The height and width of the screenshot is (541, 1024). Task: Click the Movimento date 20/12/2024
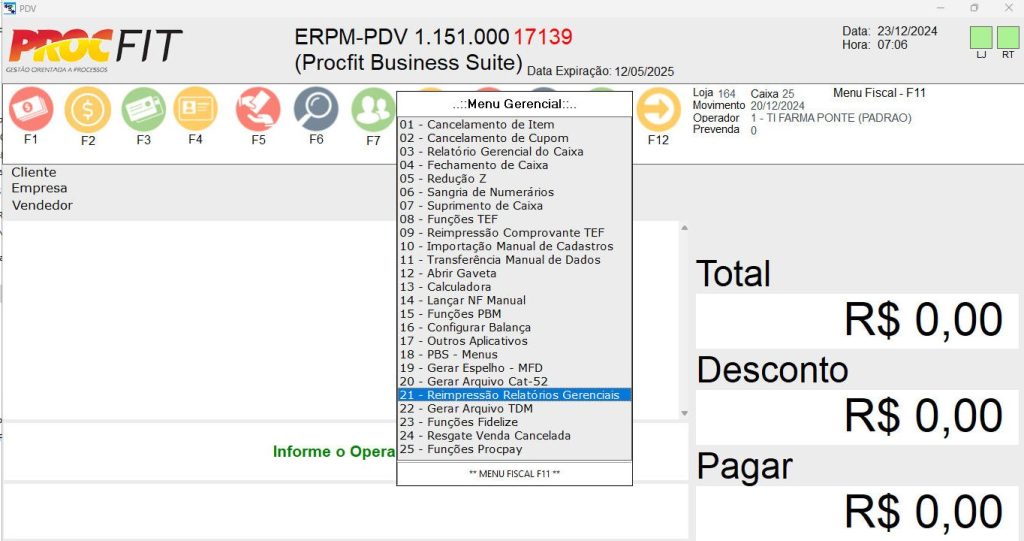pos(777,106)
